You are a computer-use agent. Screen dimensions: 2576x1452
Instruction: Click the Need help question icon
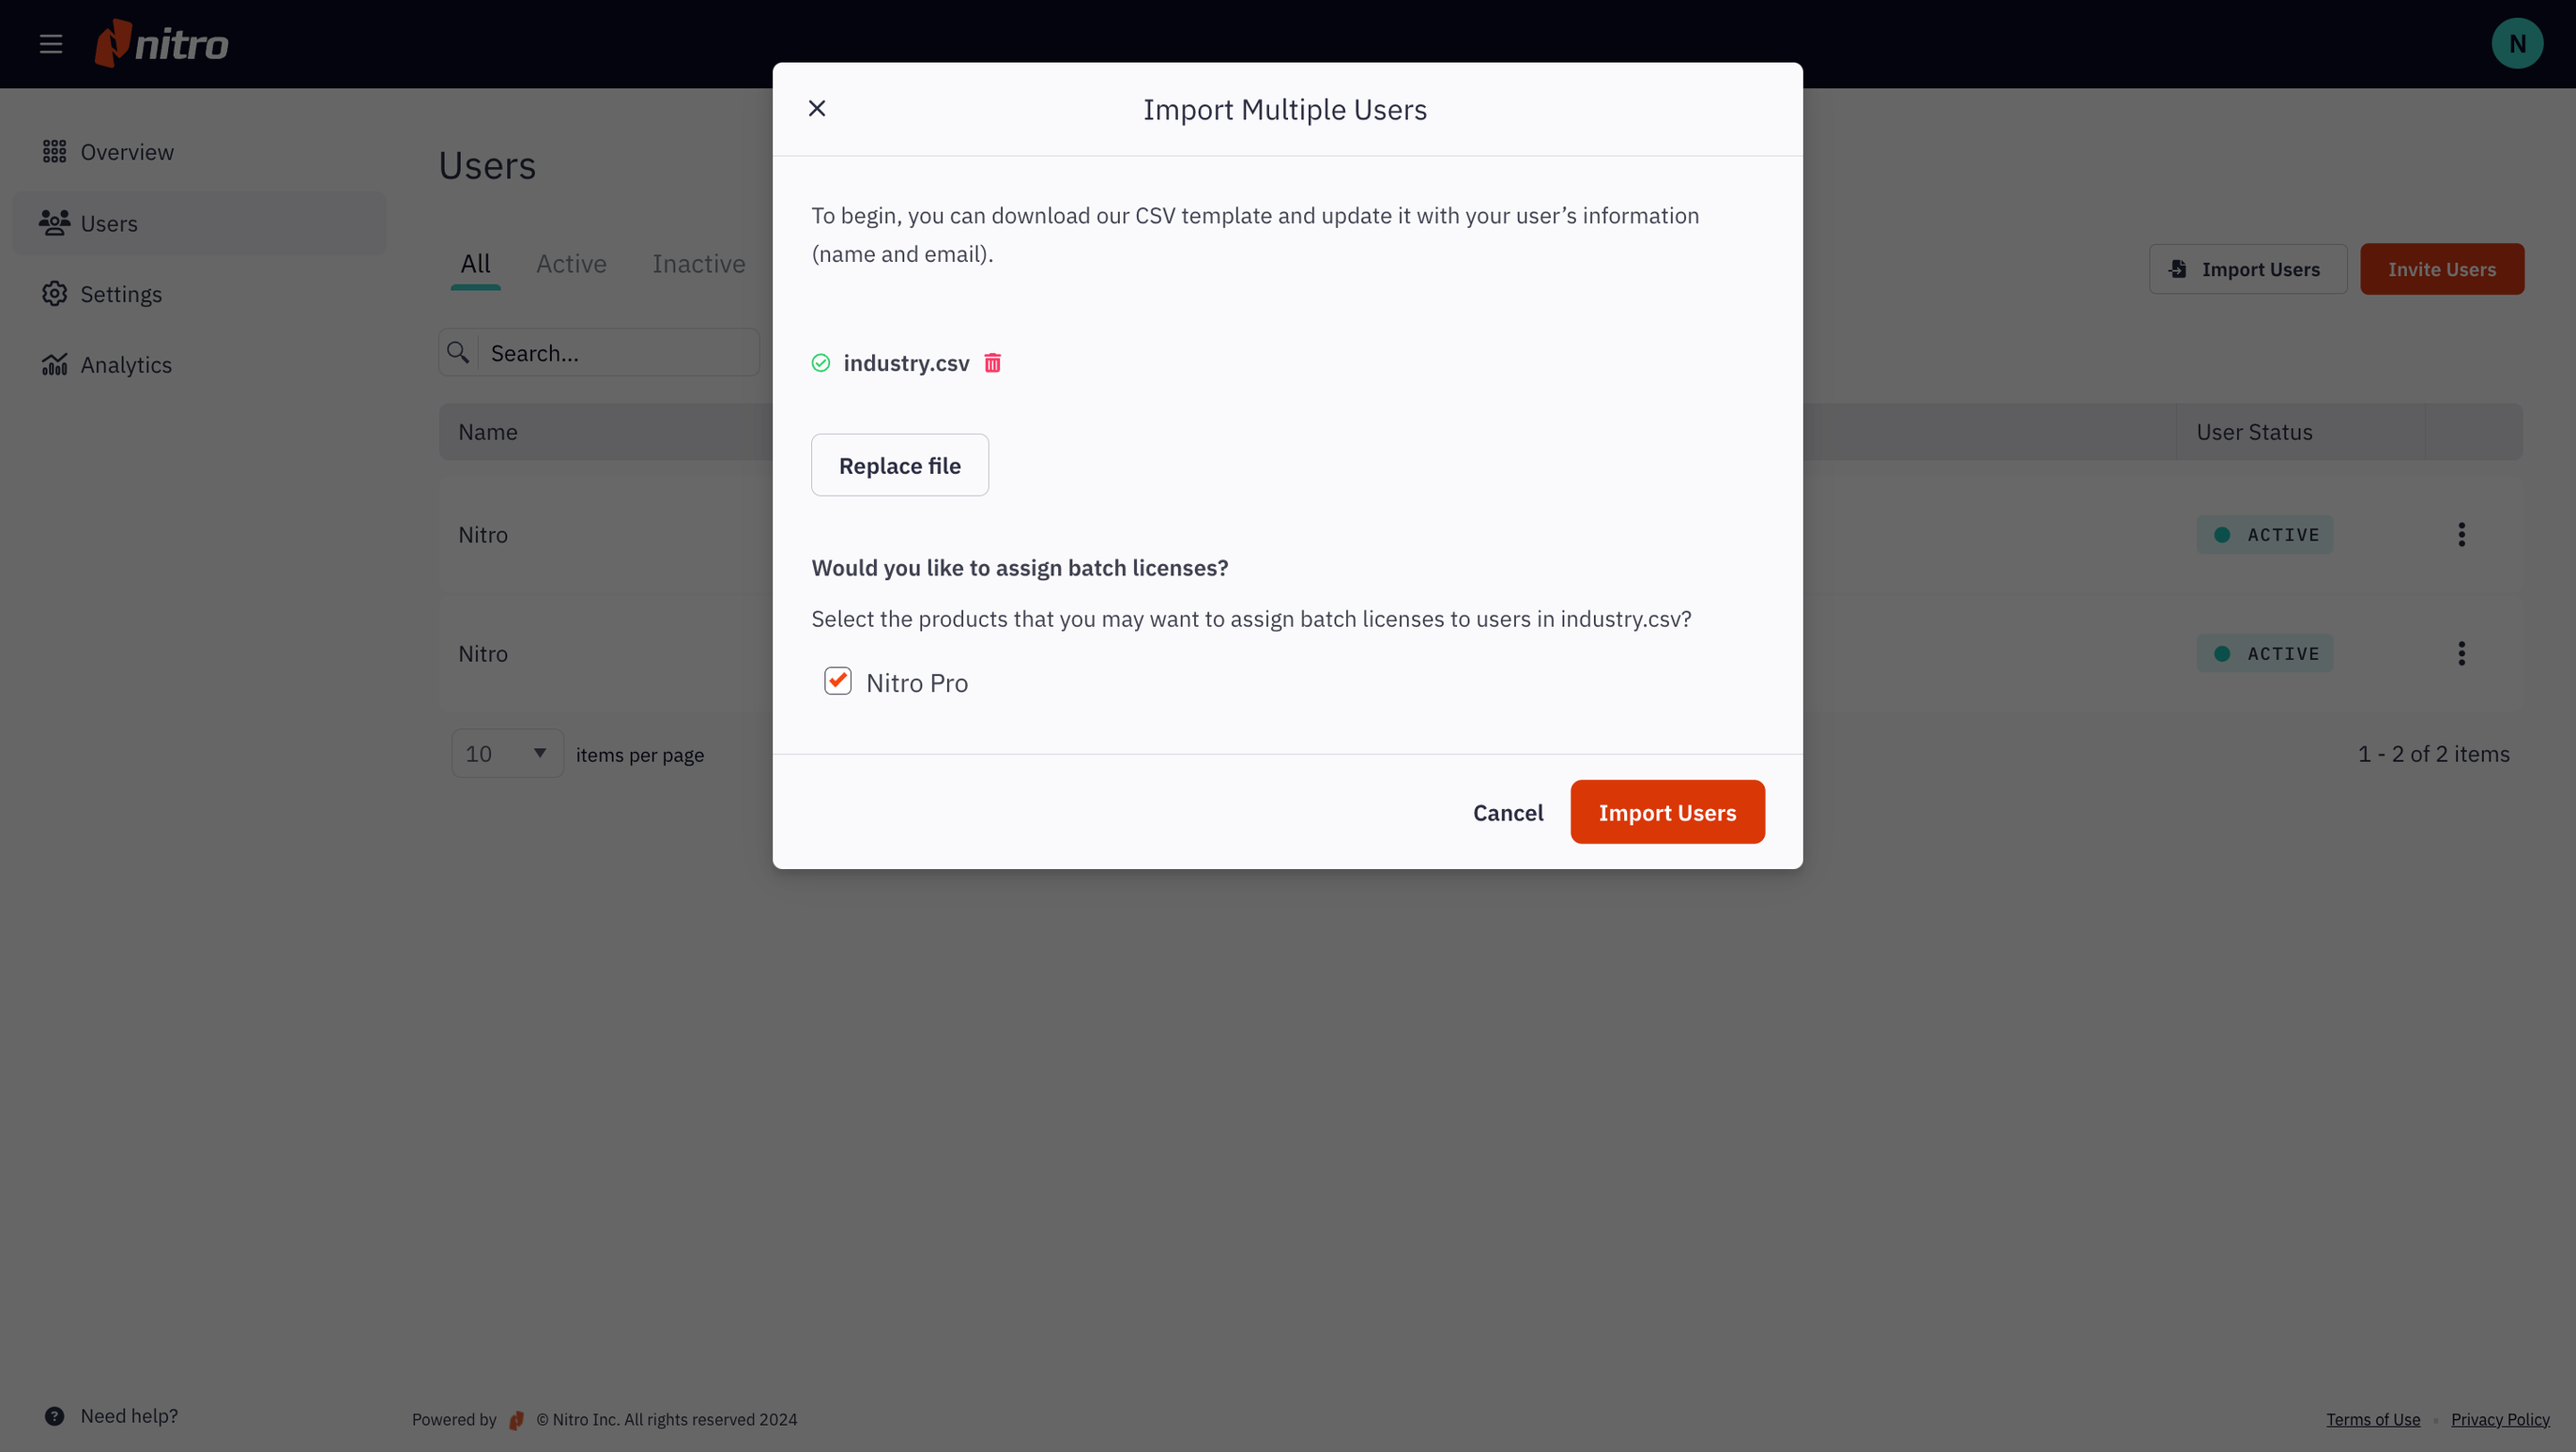point(55,1416)
